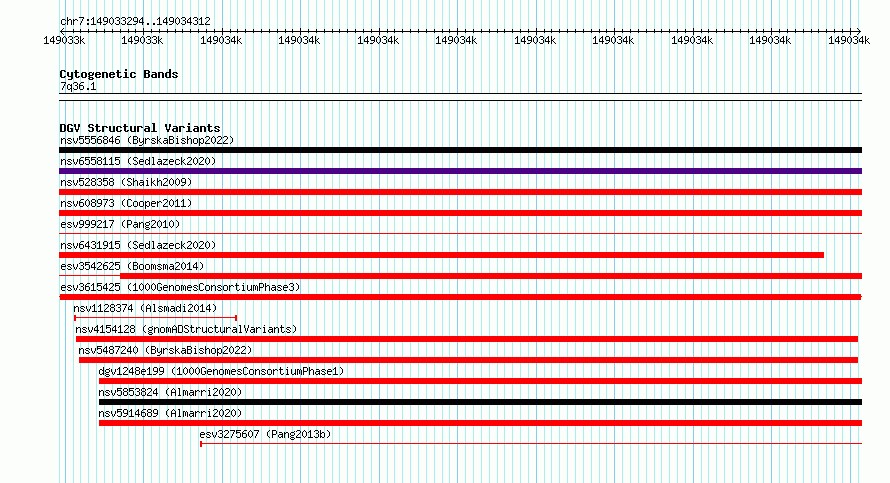
Task: Open variant nsv5853824 (Almarri2020) label
Action: click(170, 392)
